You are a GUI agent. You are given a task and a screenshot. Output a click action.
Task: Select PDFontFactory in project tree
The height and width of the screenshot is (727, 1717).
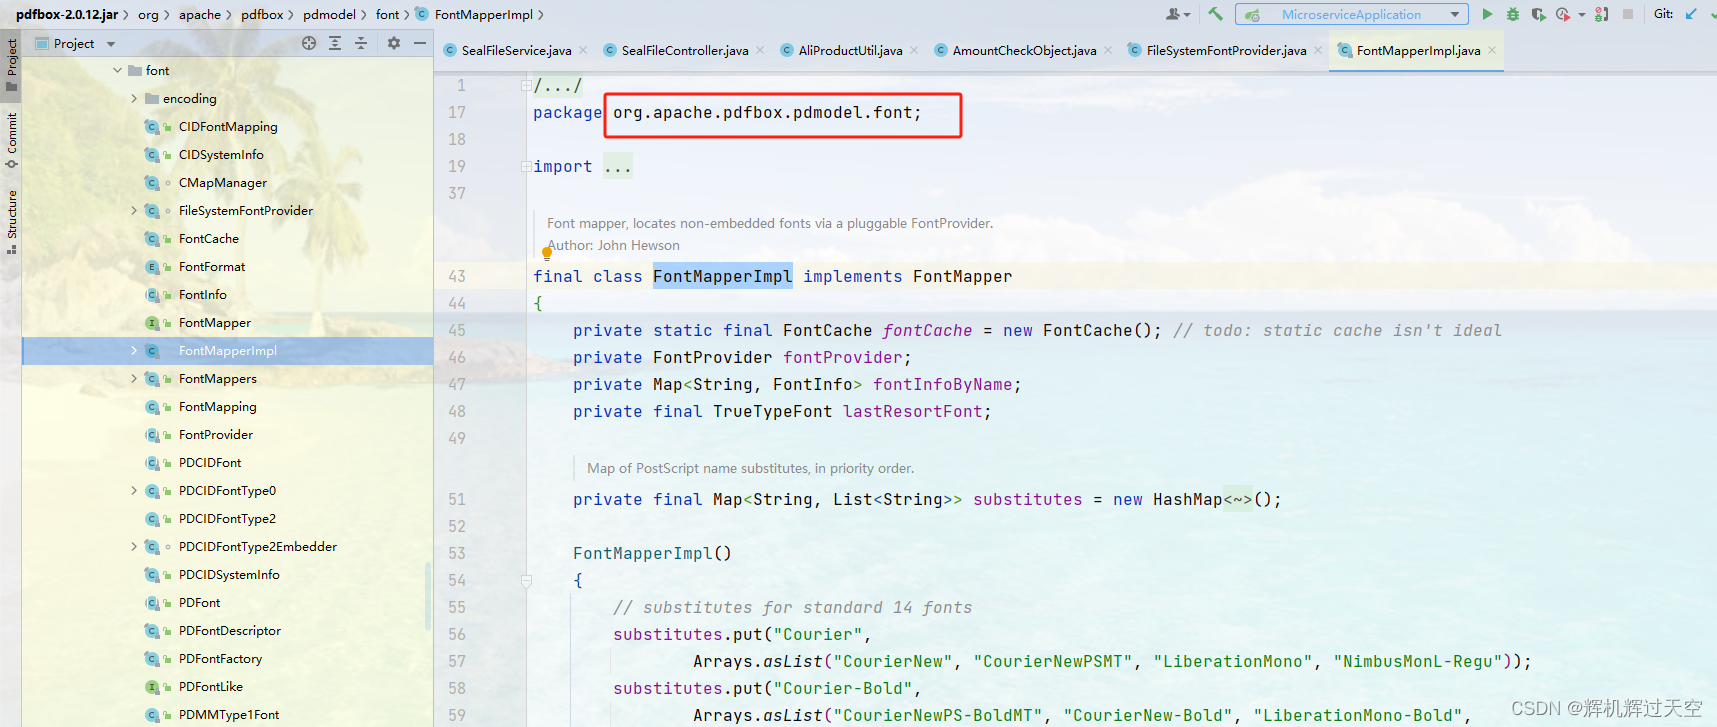tap(220, 658)
